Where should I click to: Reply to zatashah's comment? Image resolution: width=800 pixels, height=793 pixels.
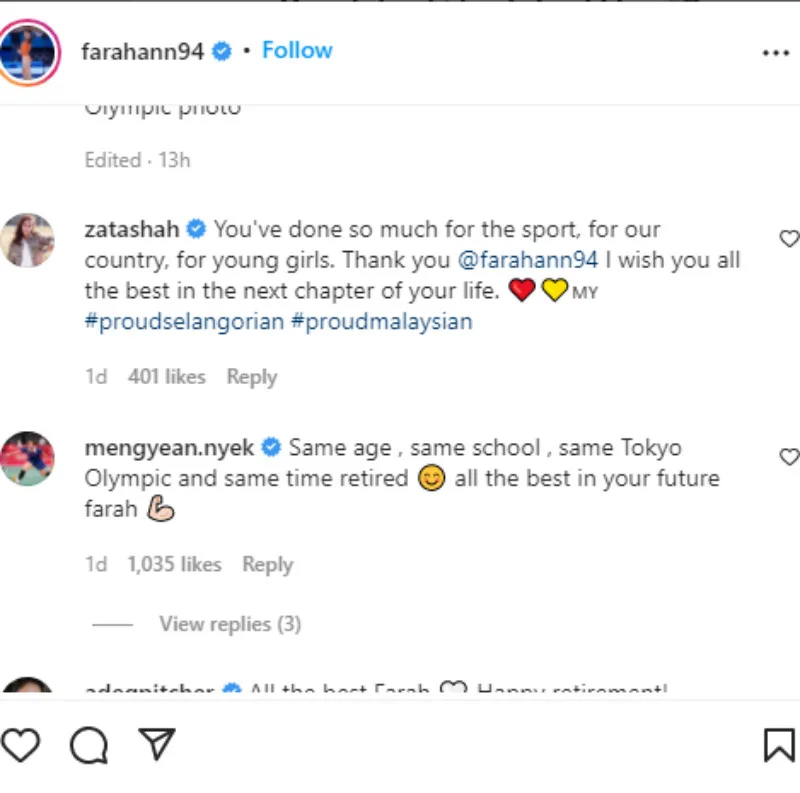(251, 377)
